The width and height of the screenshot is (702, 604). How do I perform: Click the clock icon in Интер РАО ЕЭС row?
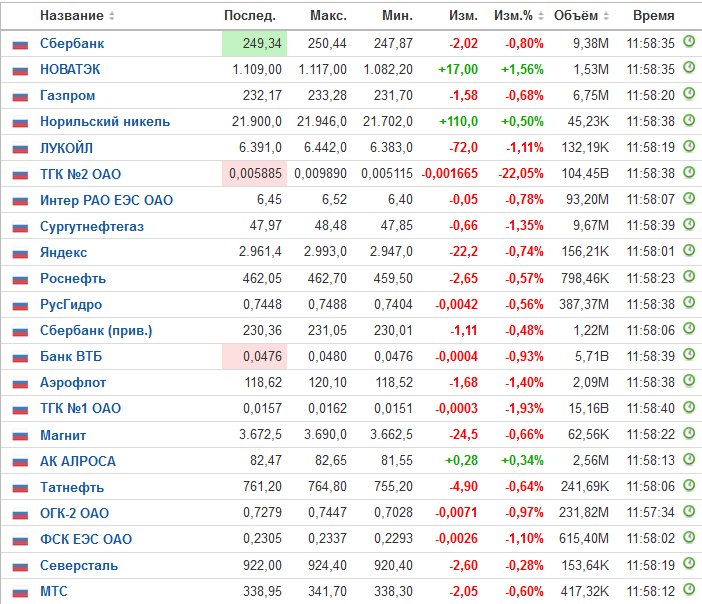(689, 198)
